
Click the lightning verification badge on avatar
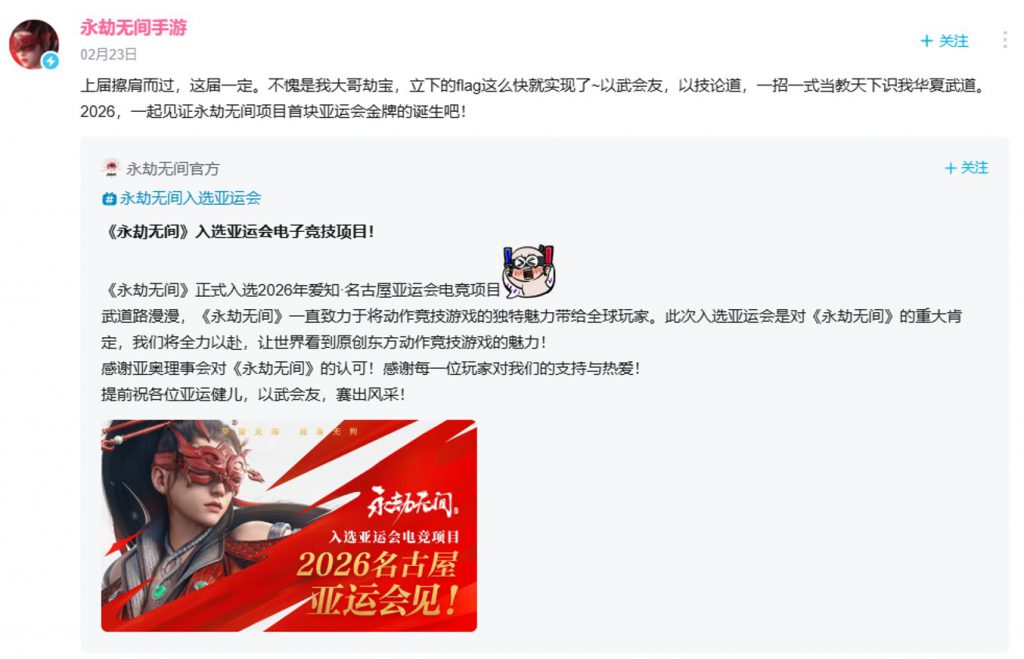pyautogui.click(x=50, y=61)
